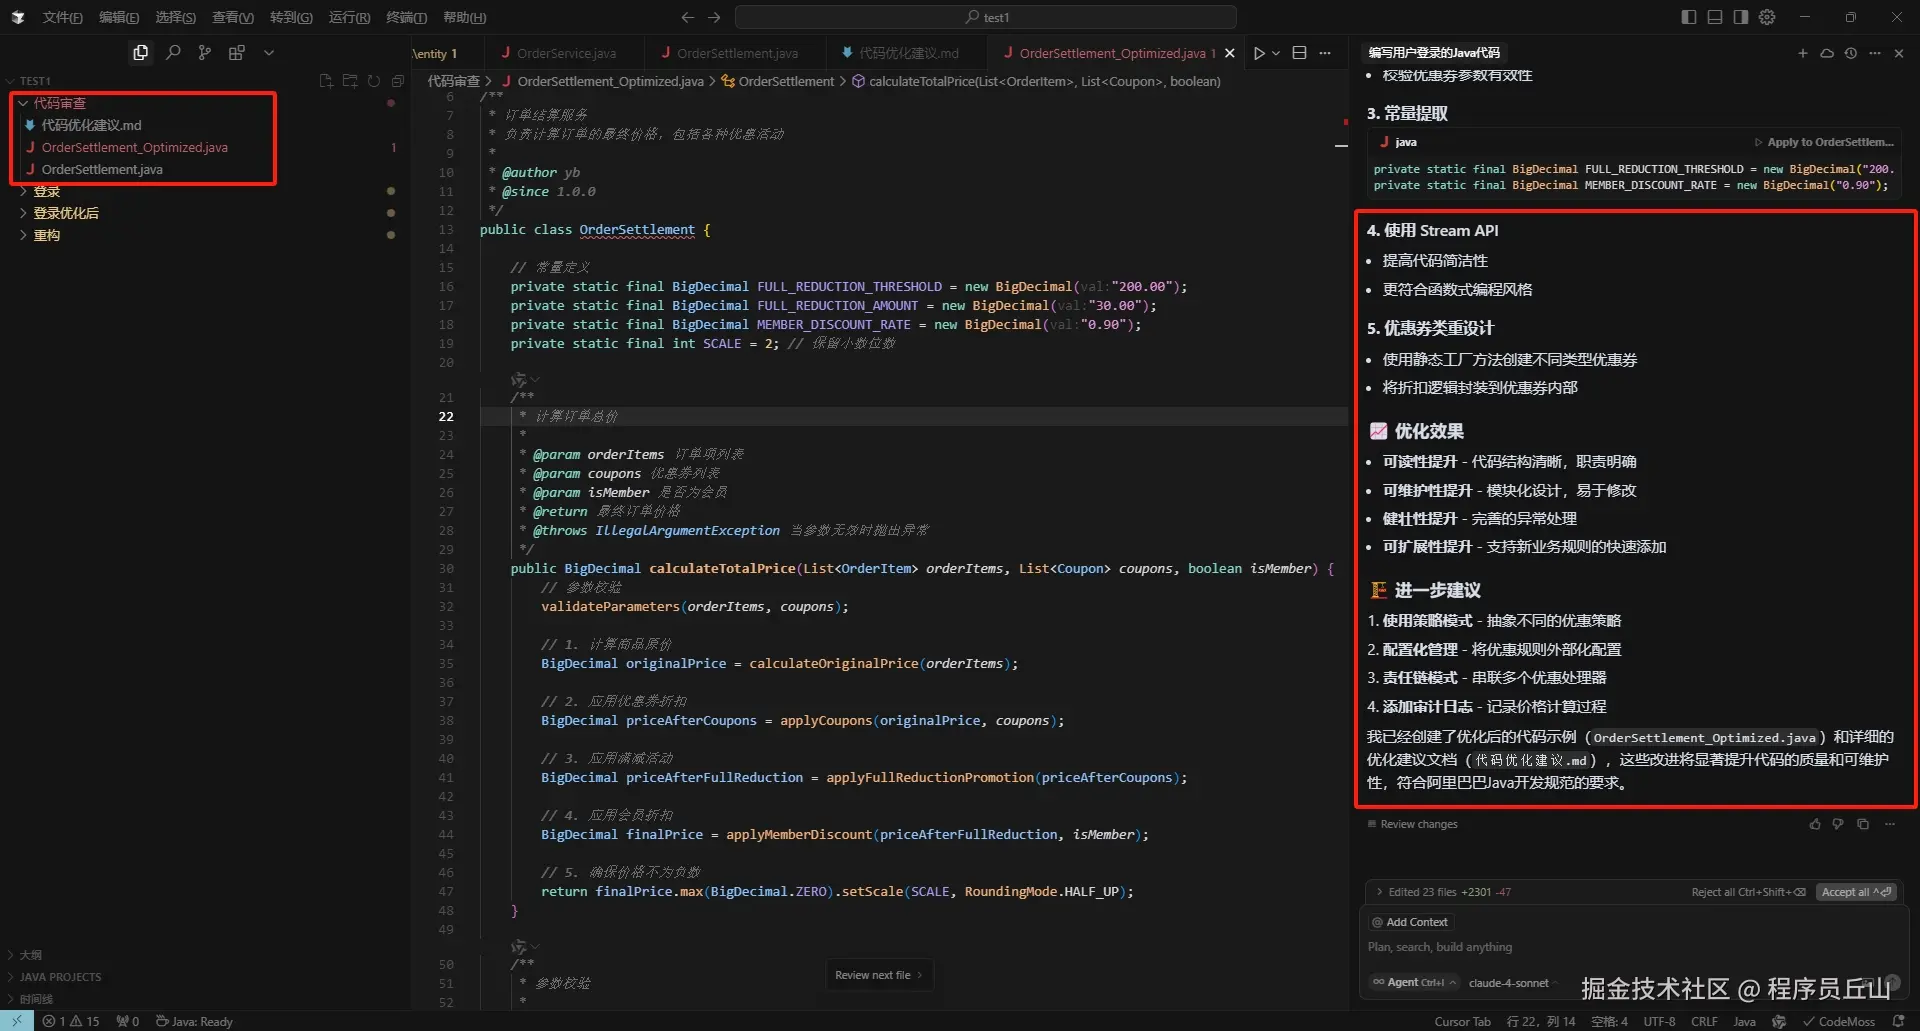Run the Java file with play icon
Screen dimensions: 1920x1031
1259,53
